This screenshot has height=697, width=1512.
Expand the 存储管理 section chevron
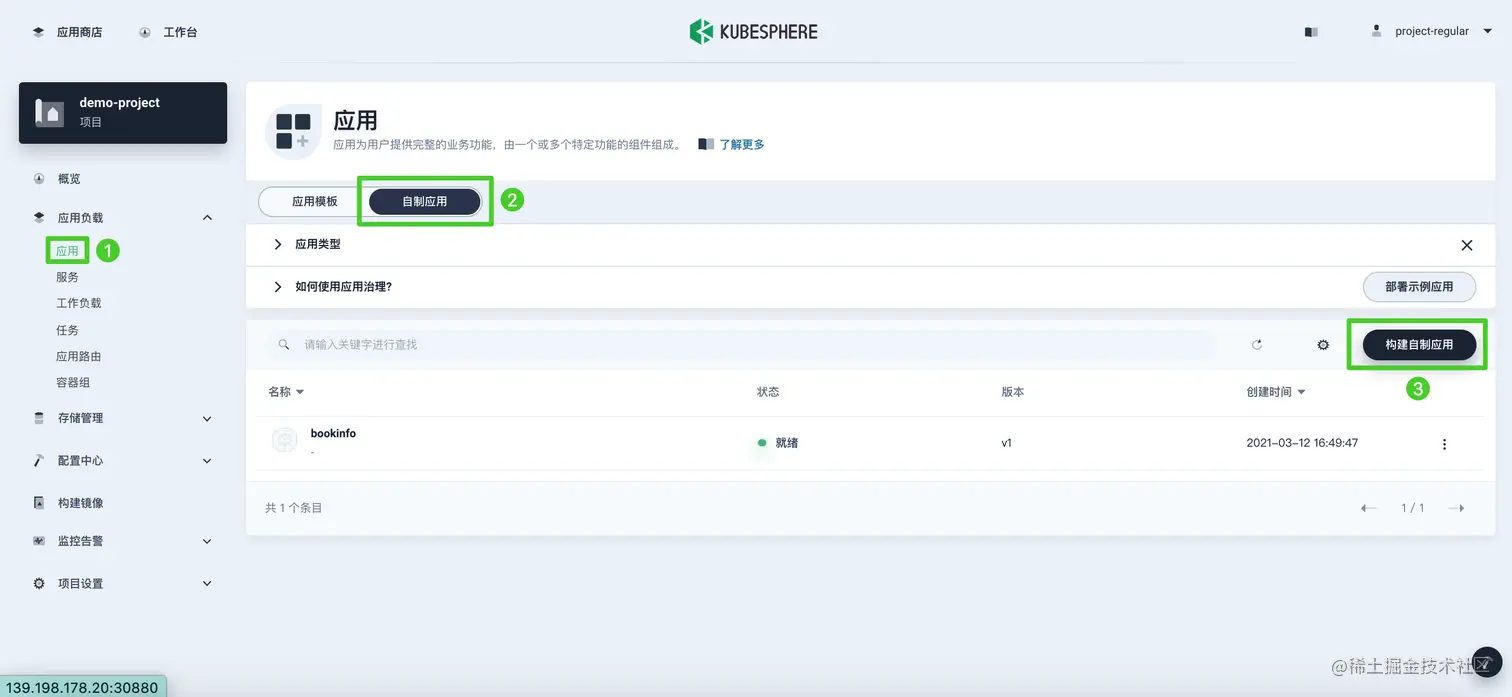pyautogui.click(x=207, y=419)
